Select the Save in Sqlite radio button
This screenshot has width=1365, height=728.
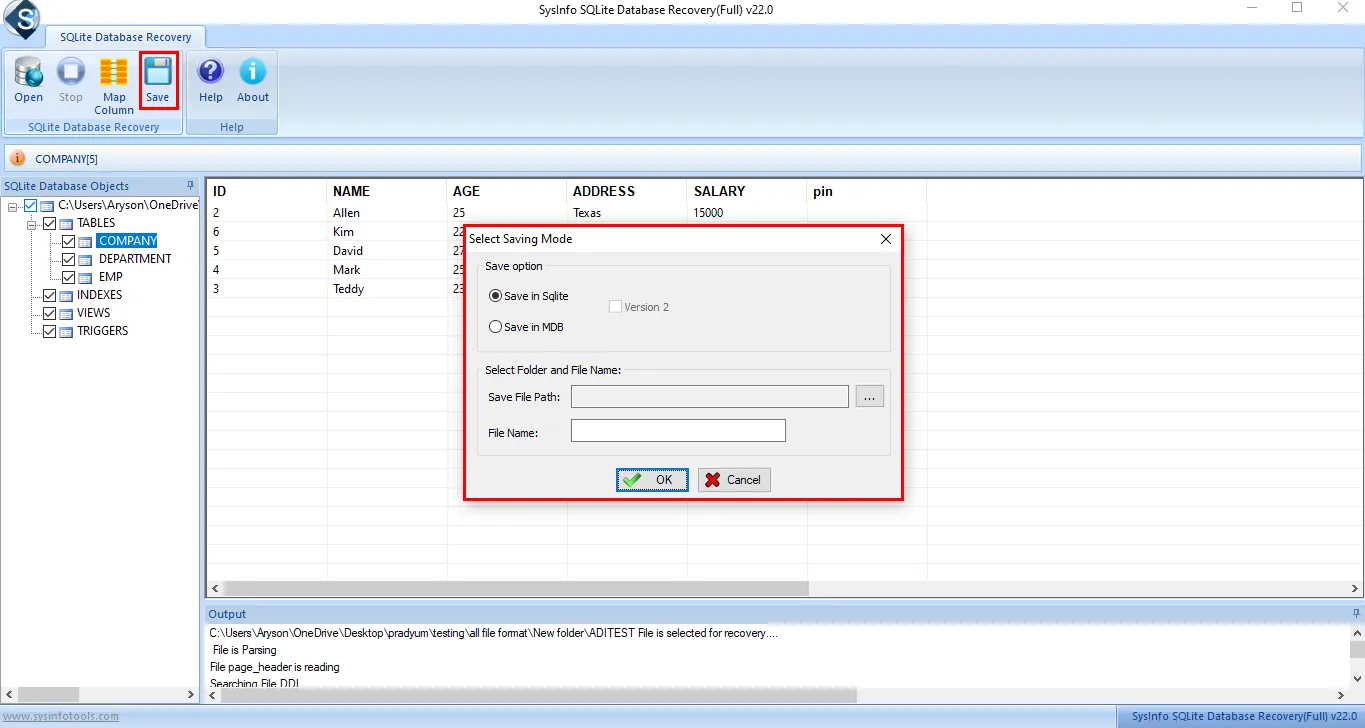[x=496, y=296]
